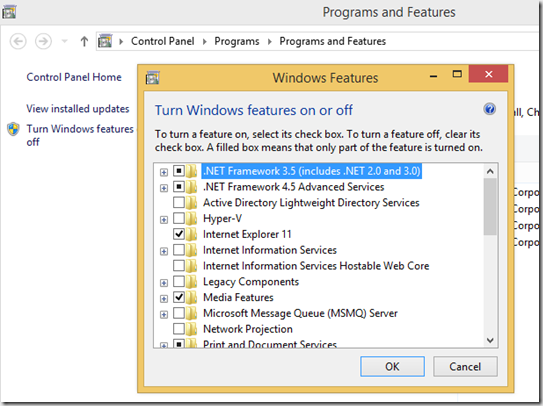Click the OK button
The width and height of the screenshot is (543, 406).
(392, 367)
